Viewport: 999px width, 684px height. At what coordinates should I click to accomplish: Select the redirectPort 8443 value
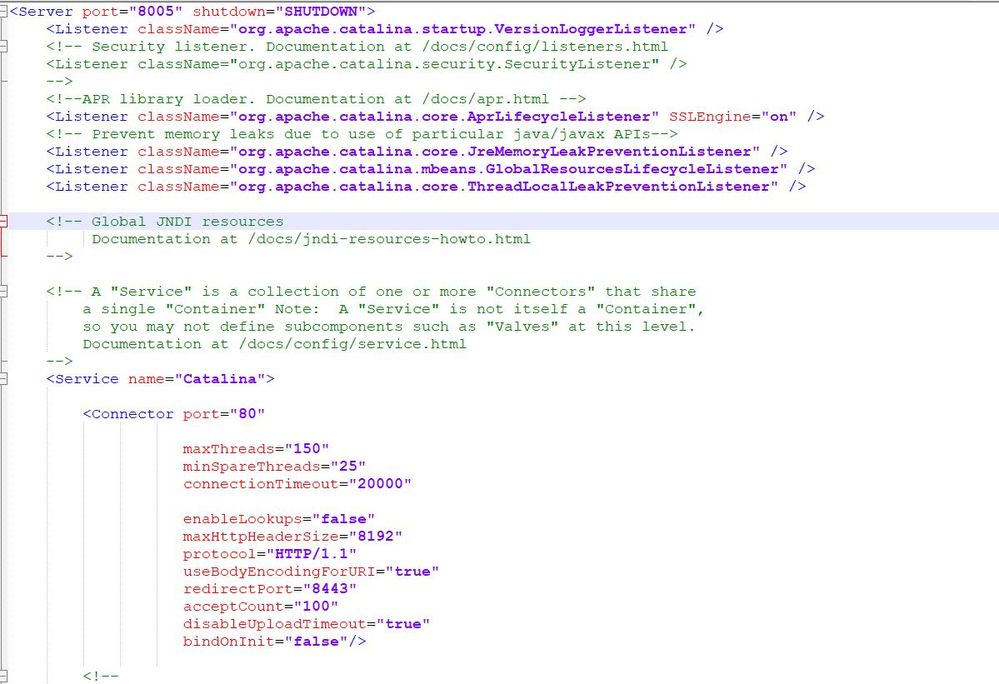click(331, 589)
